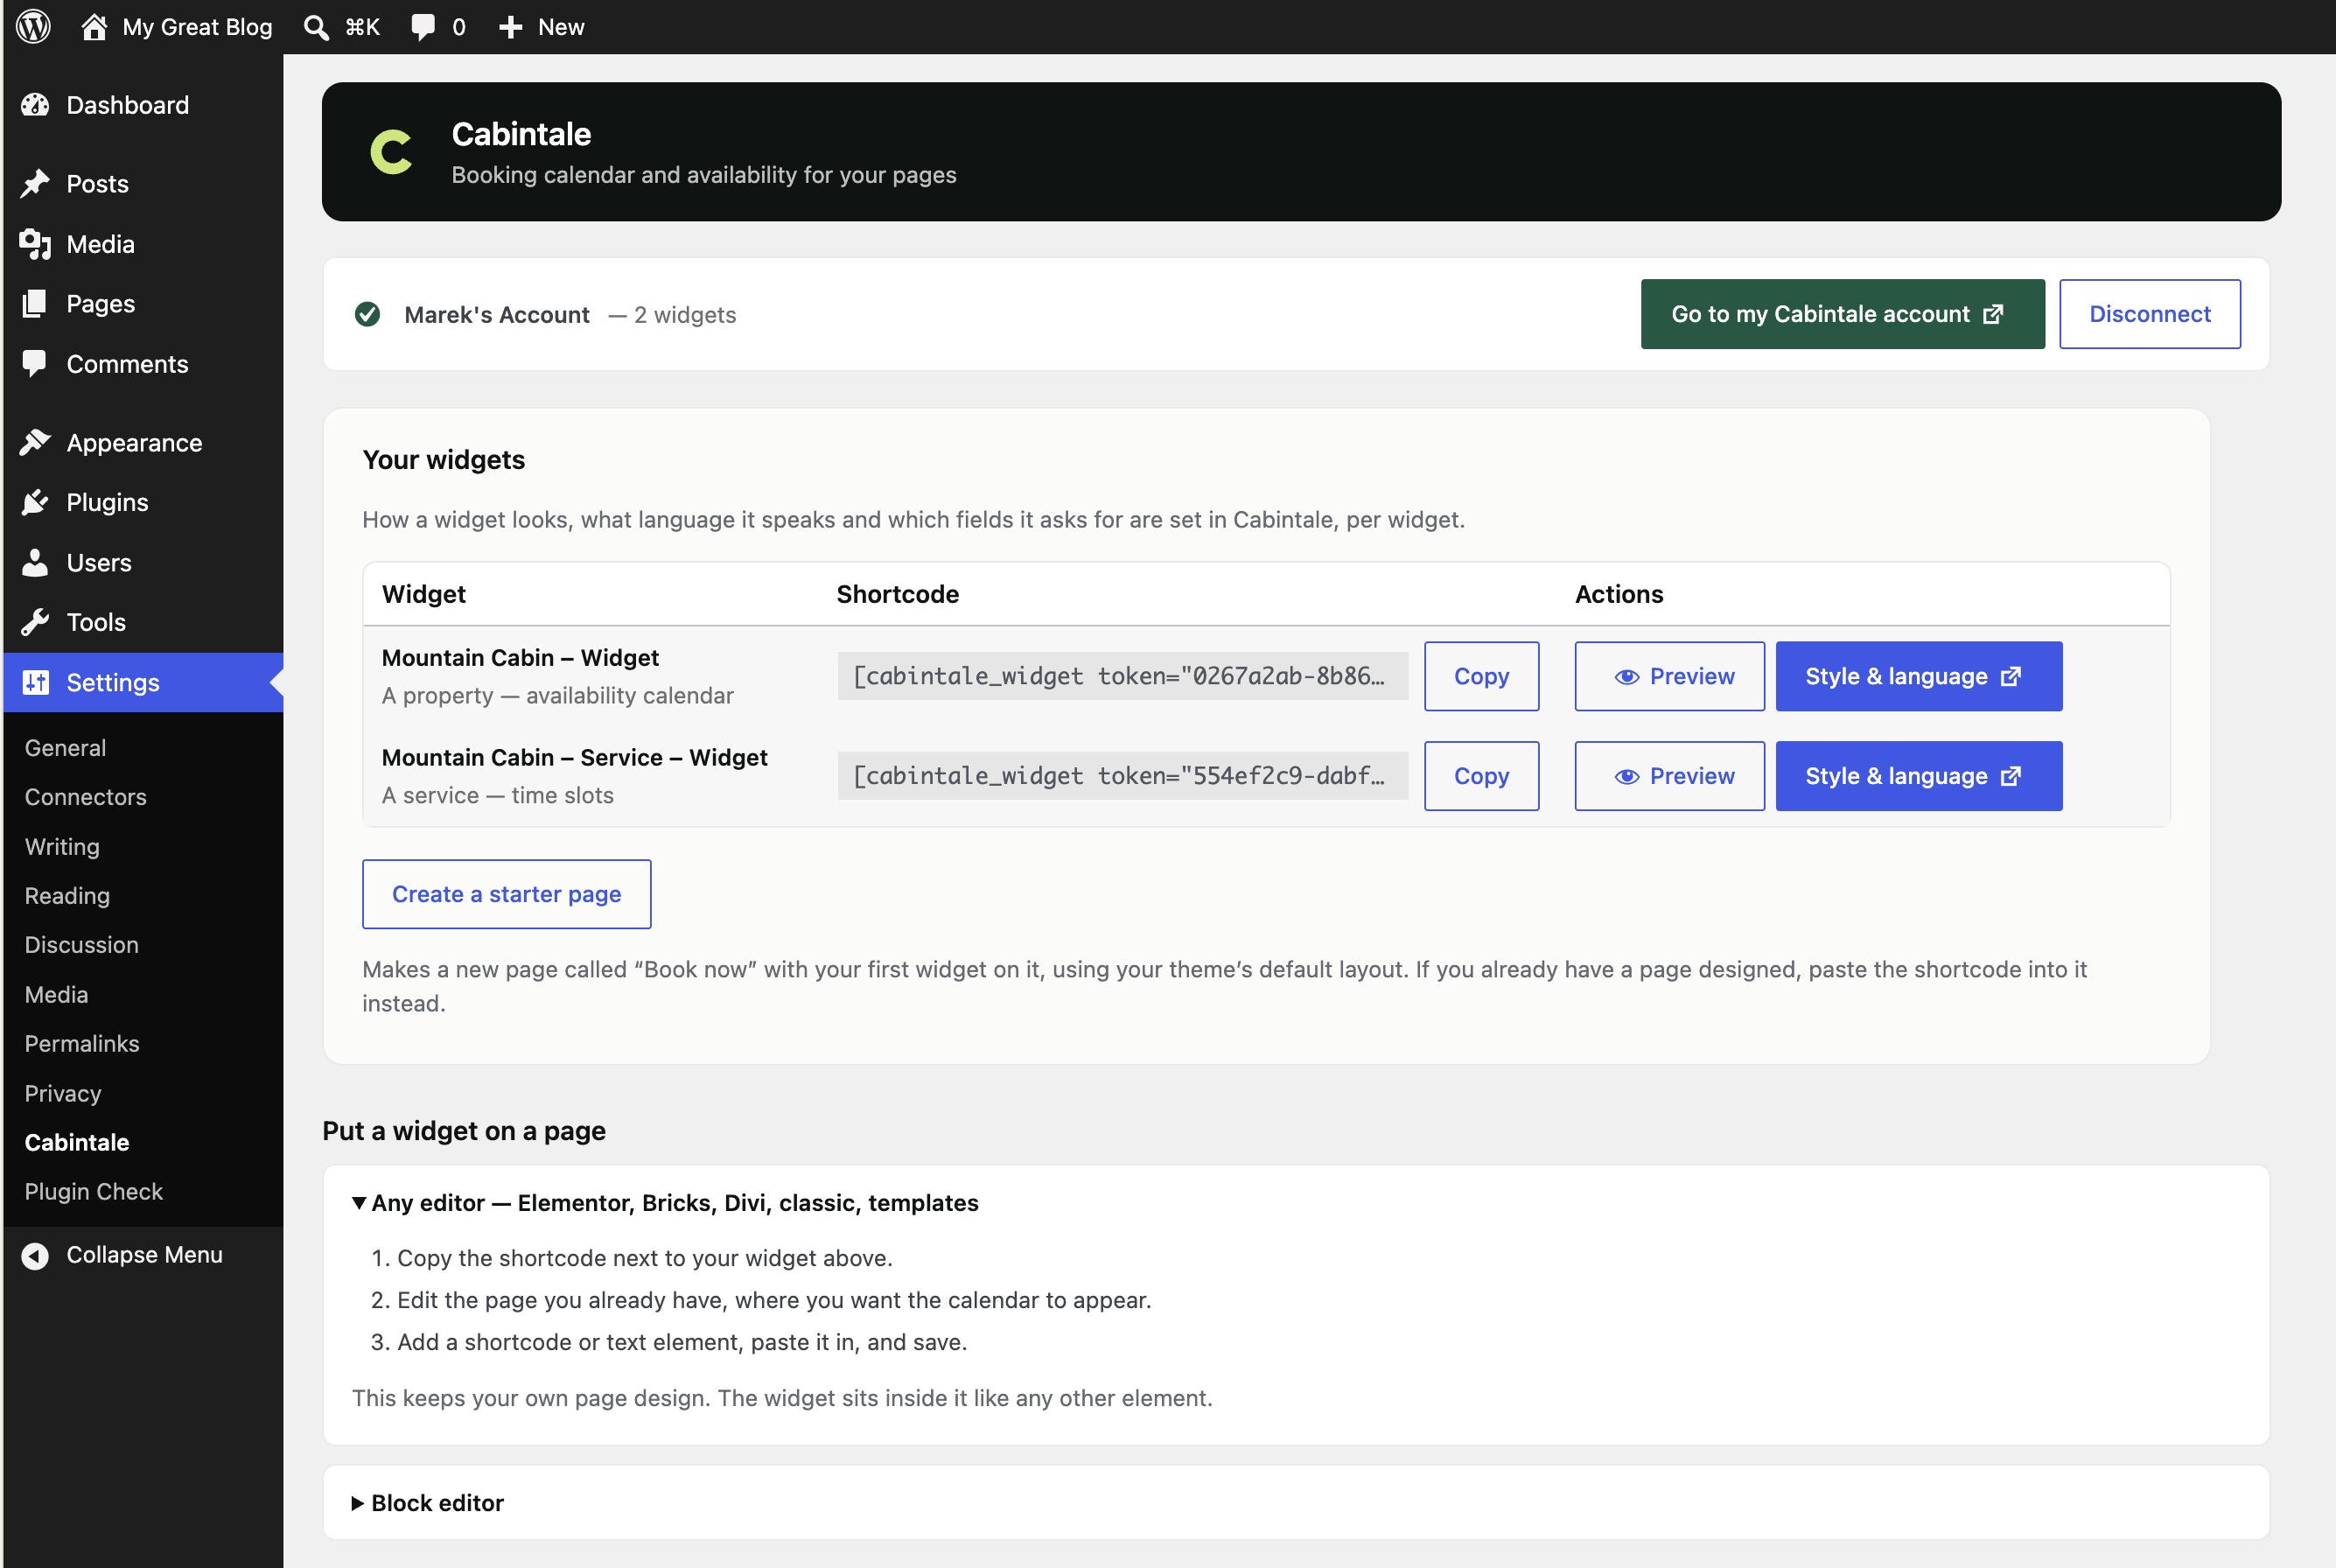The width and height of the screenshot is (2336, 1568).
Task: Open Discussion settings
Action: tap(81, 945)
